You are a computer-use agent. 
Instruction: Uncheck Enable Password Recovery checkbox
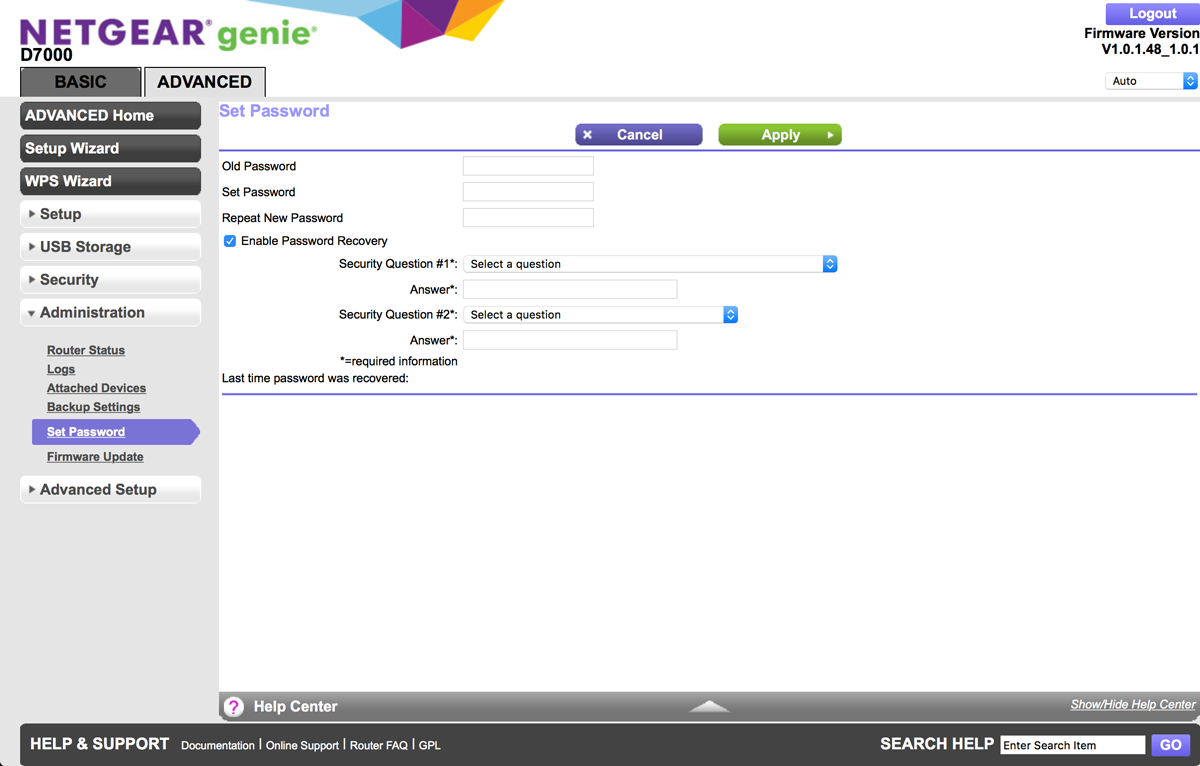pos(230,241)
